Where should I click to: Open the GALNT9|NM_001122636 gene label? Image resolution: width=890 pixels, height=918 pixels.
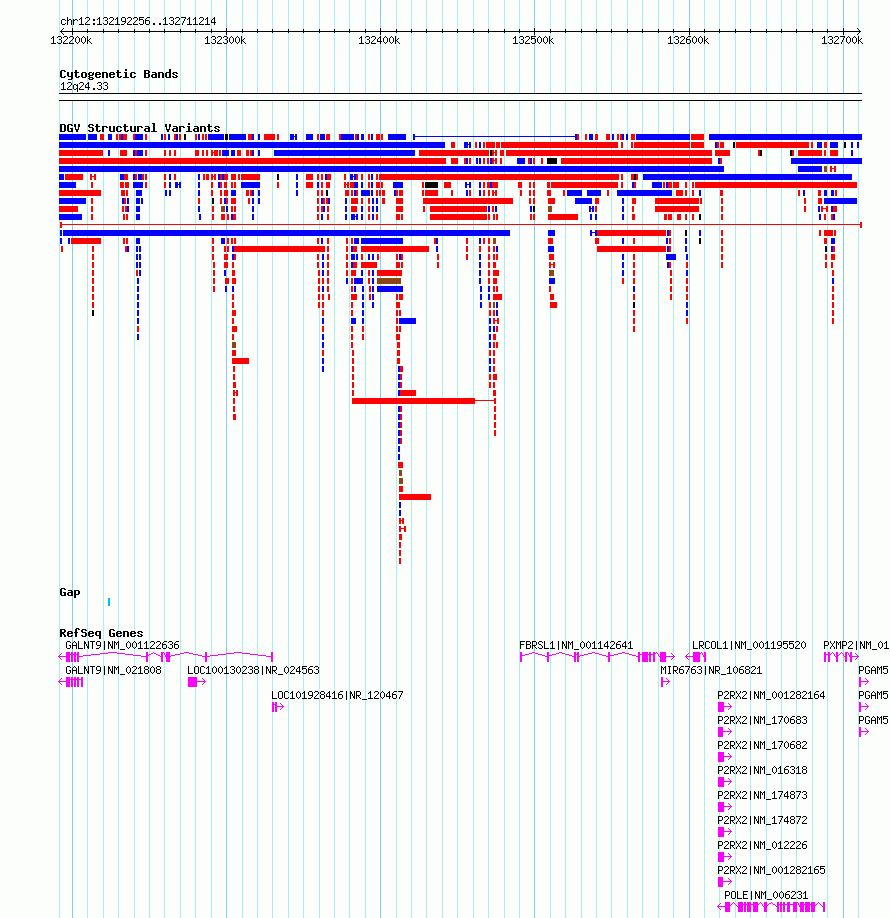(122, 645)
